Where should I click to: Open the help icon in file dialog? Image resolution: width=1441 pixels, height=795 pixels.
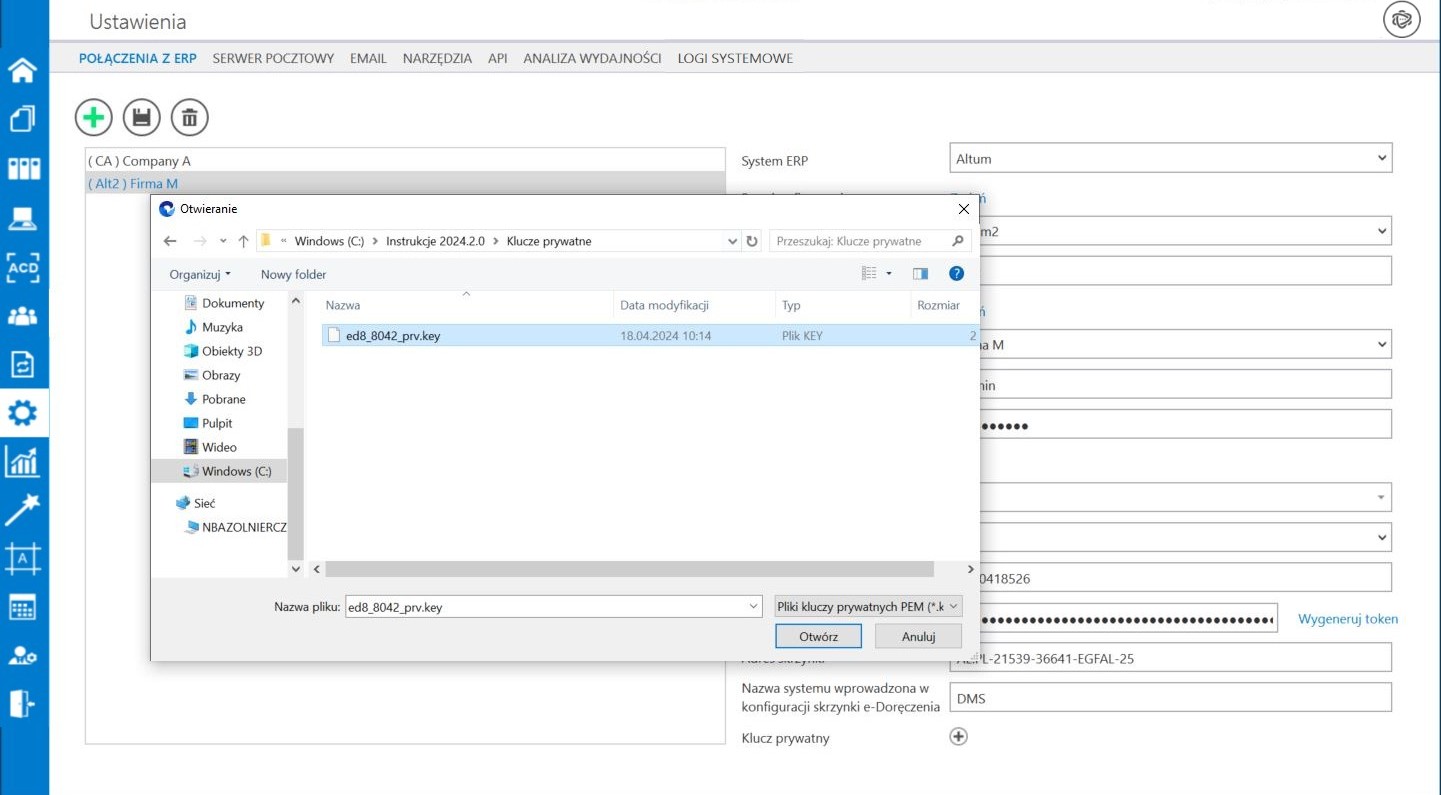tap(956, 274)
